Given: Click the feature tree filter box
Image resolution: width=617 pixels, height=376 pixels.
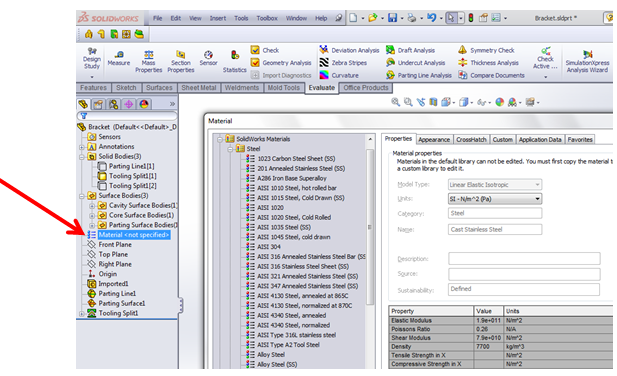Looking at the screenshot, I should click(127, 116).
